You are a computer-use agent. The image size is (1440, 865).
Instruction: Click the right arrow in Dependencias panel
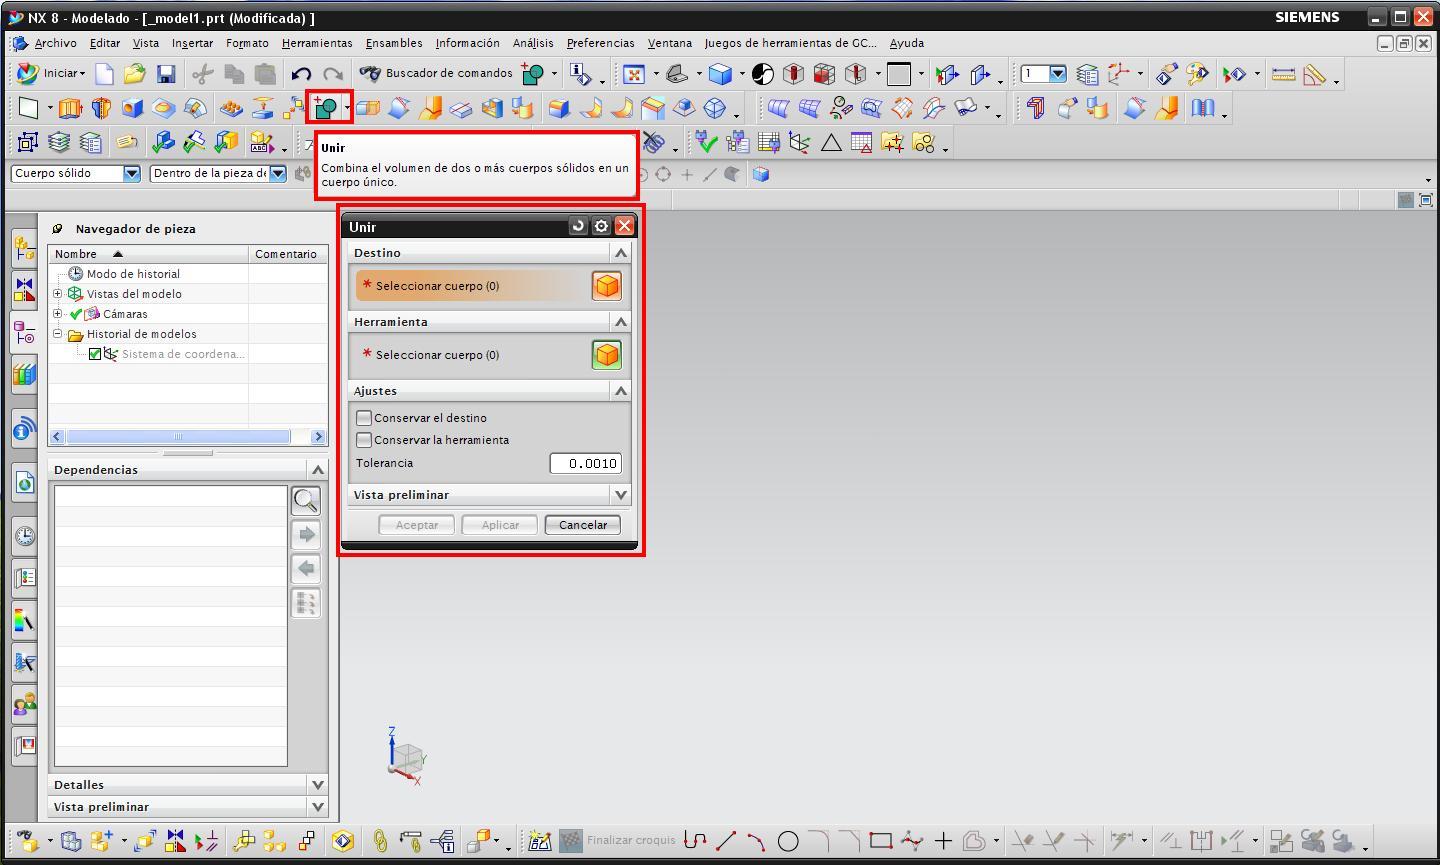[306, 534]
